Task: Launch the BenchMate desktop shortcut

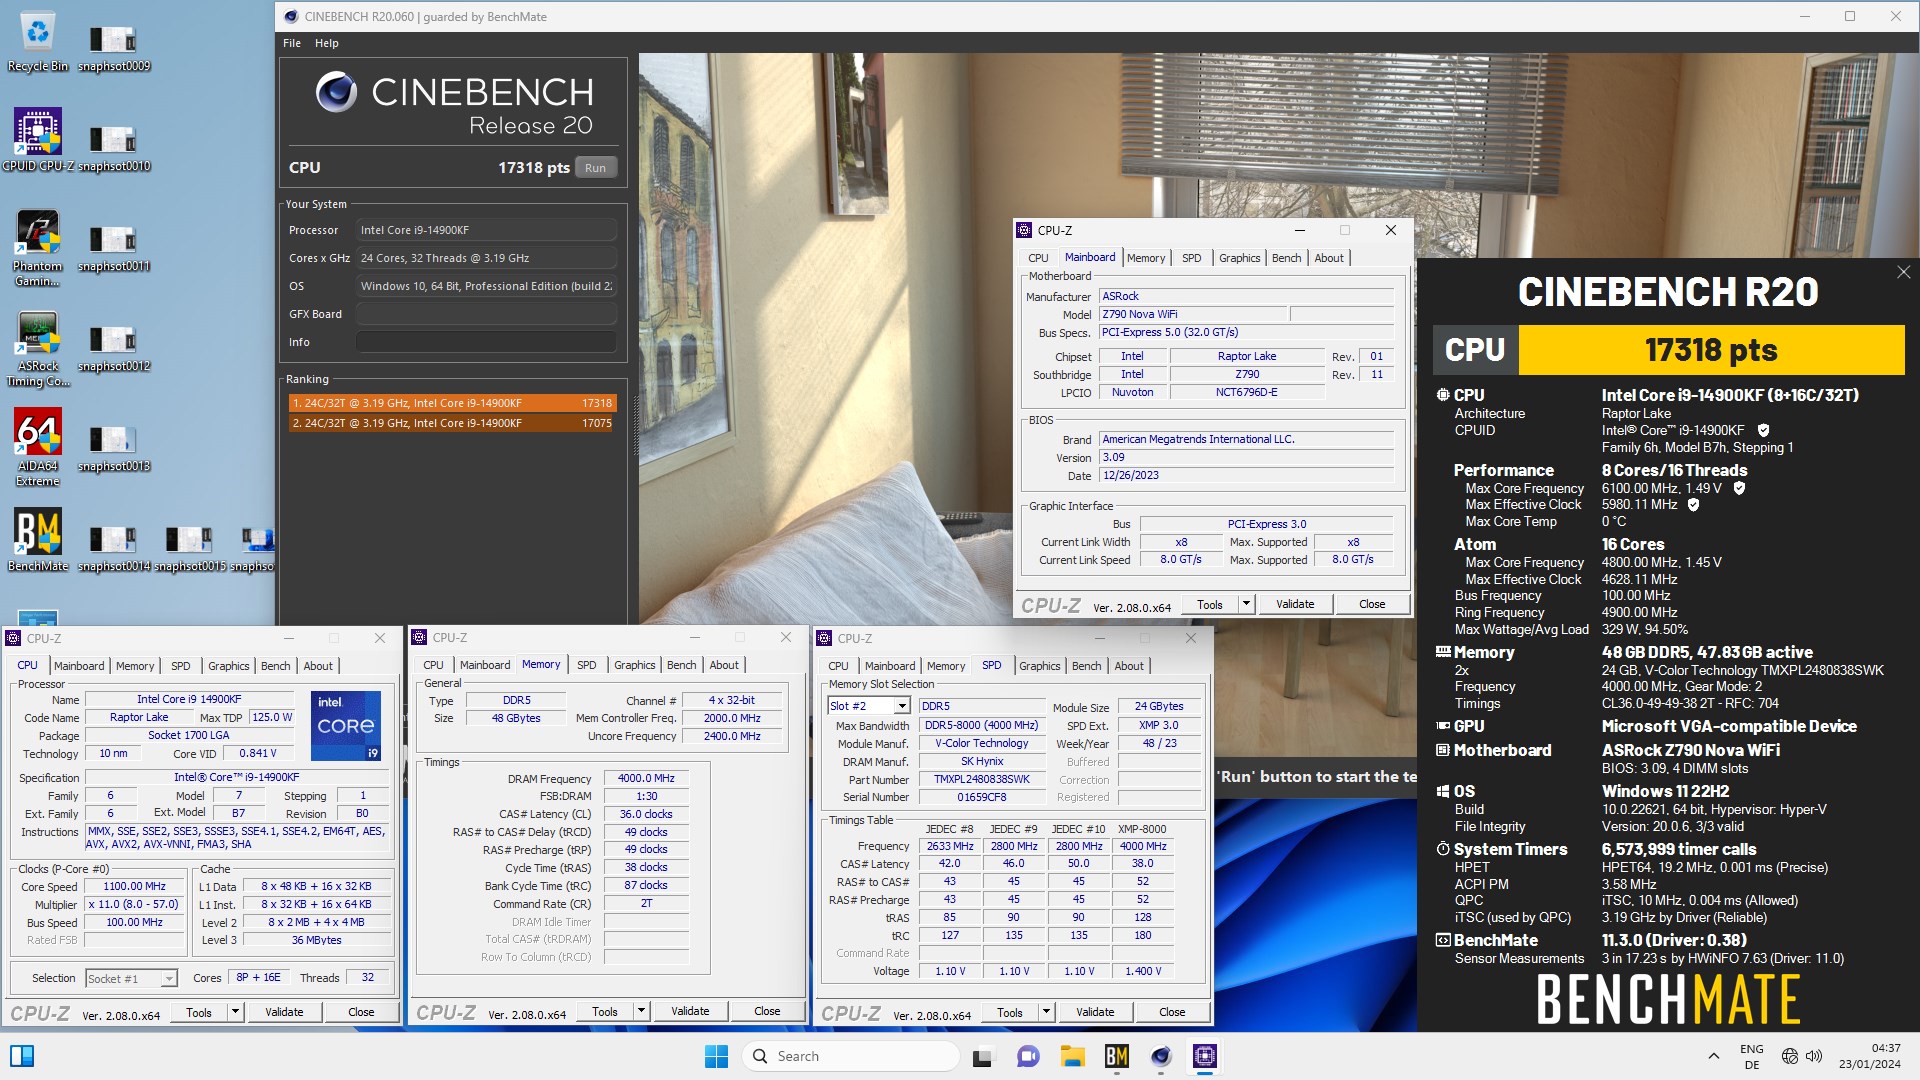Action: (x=38, y=540)
